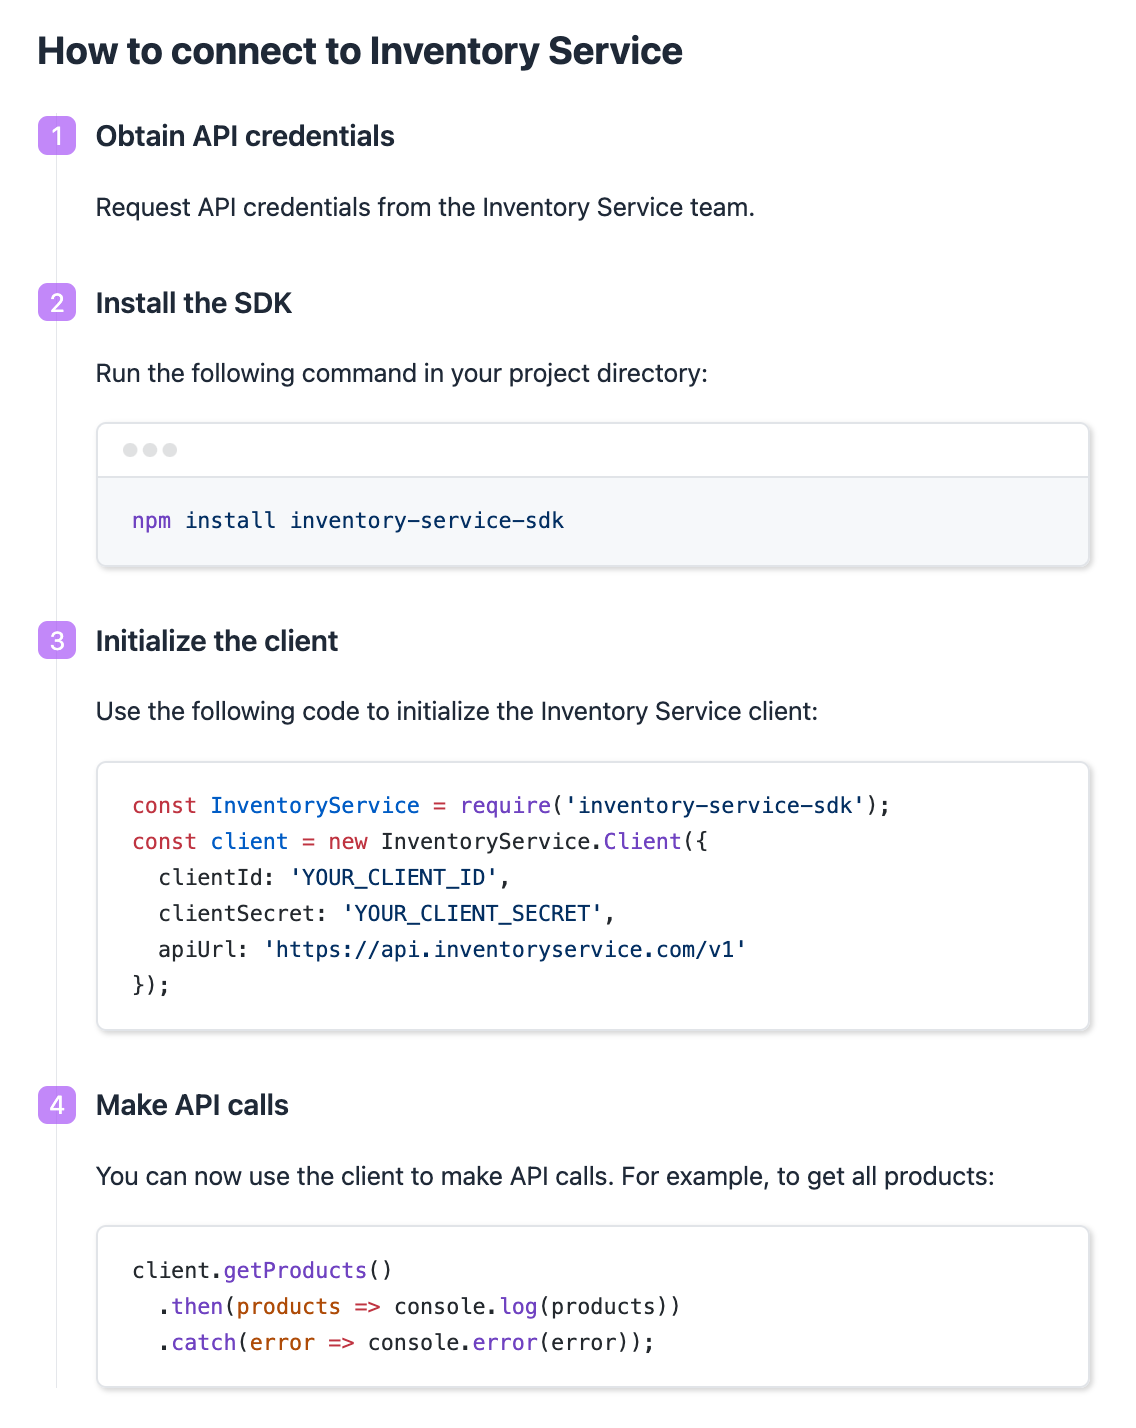
Task: Select the "Install the SDK" step heading
Action: 194,303
